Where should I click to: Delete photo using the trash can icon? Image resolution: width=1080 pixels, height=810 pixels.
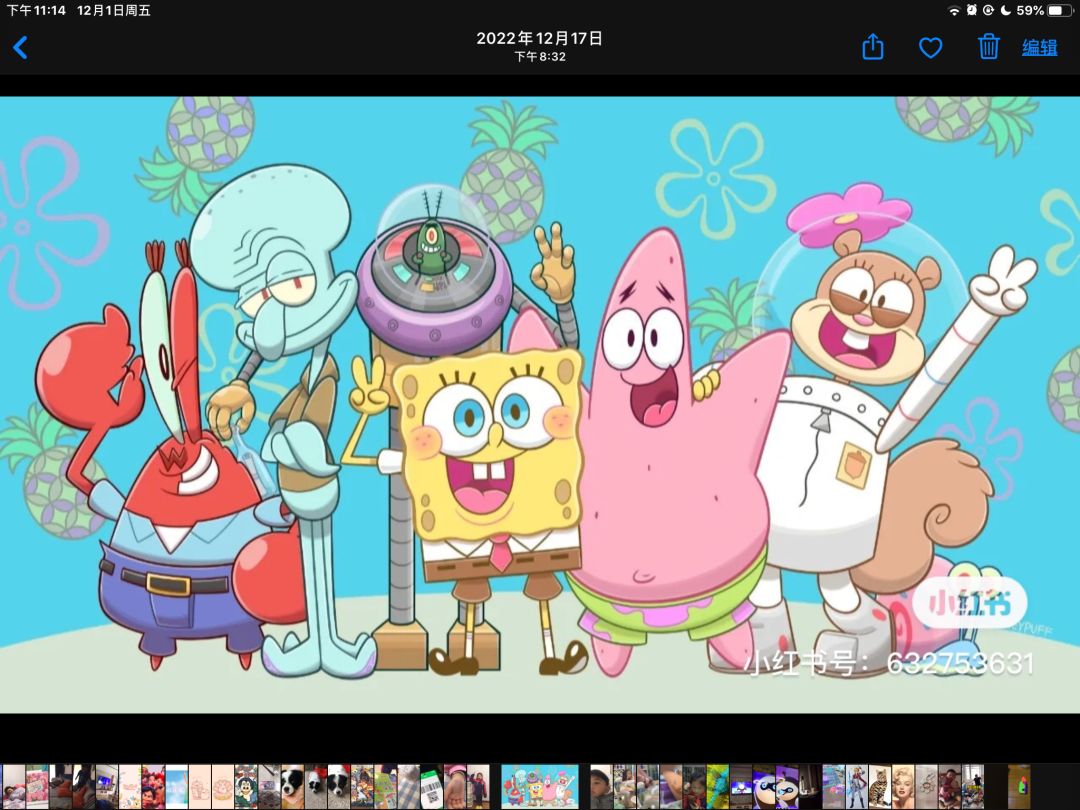[988, 47]
